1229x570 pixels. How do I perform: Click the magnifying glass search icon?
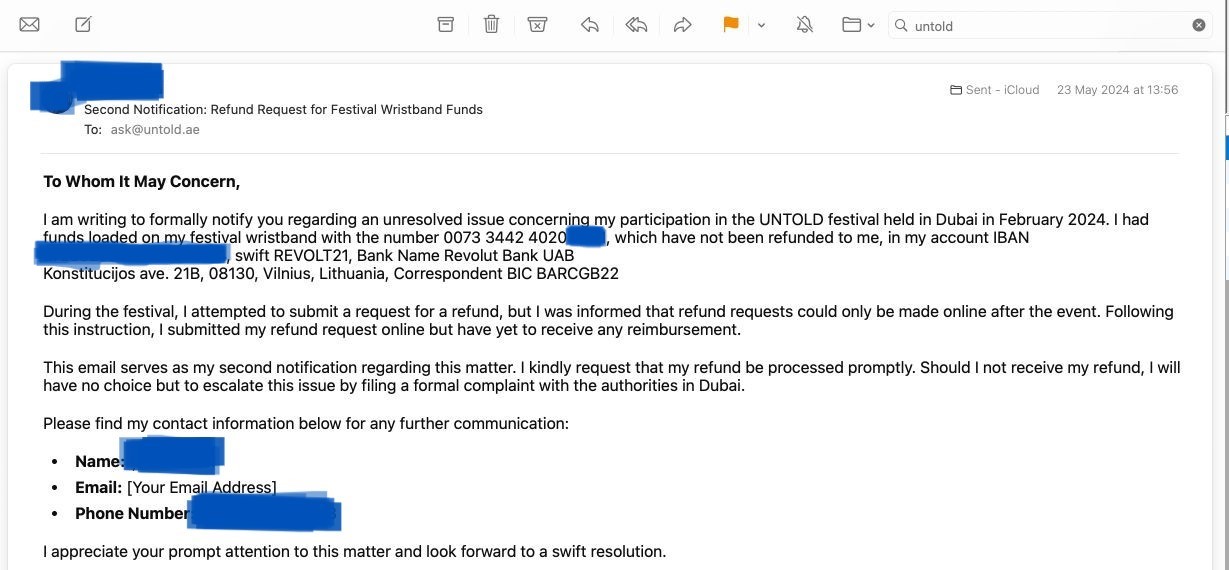[x=901, y=25]
